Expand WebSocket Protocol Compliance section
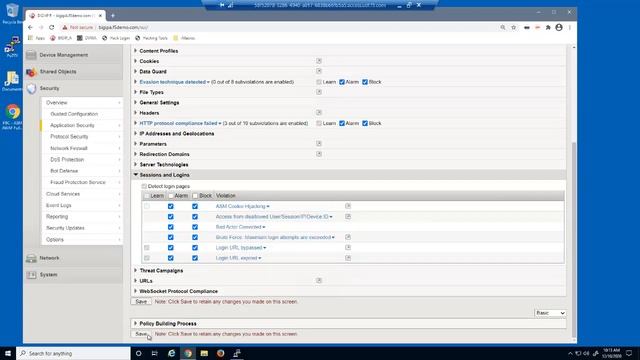This screenshot has width=640, height=360. (x=135, y=291)
